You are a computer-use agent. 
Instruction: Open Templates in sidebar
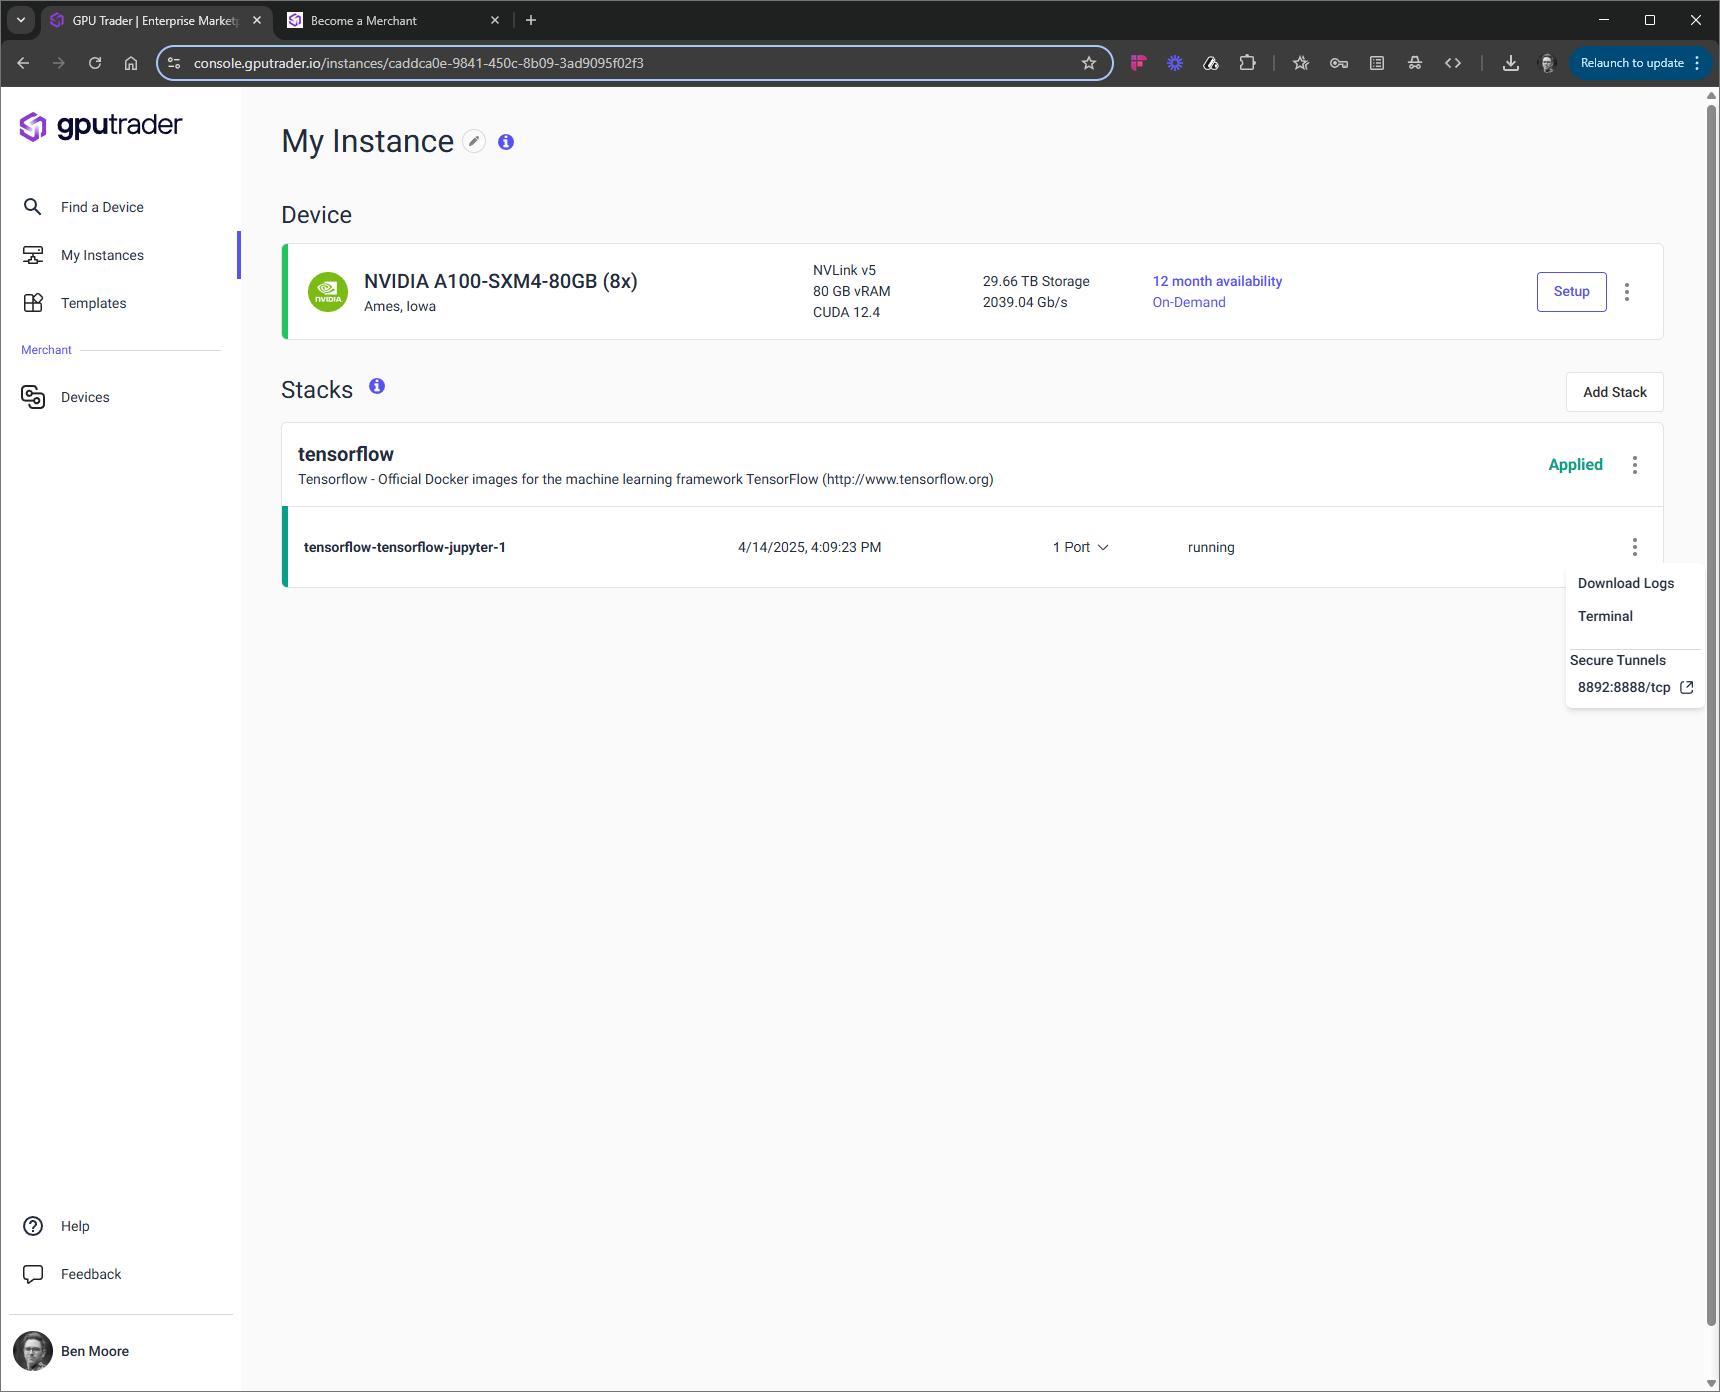tap(93, 303)
